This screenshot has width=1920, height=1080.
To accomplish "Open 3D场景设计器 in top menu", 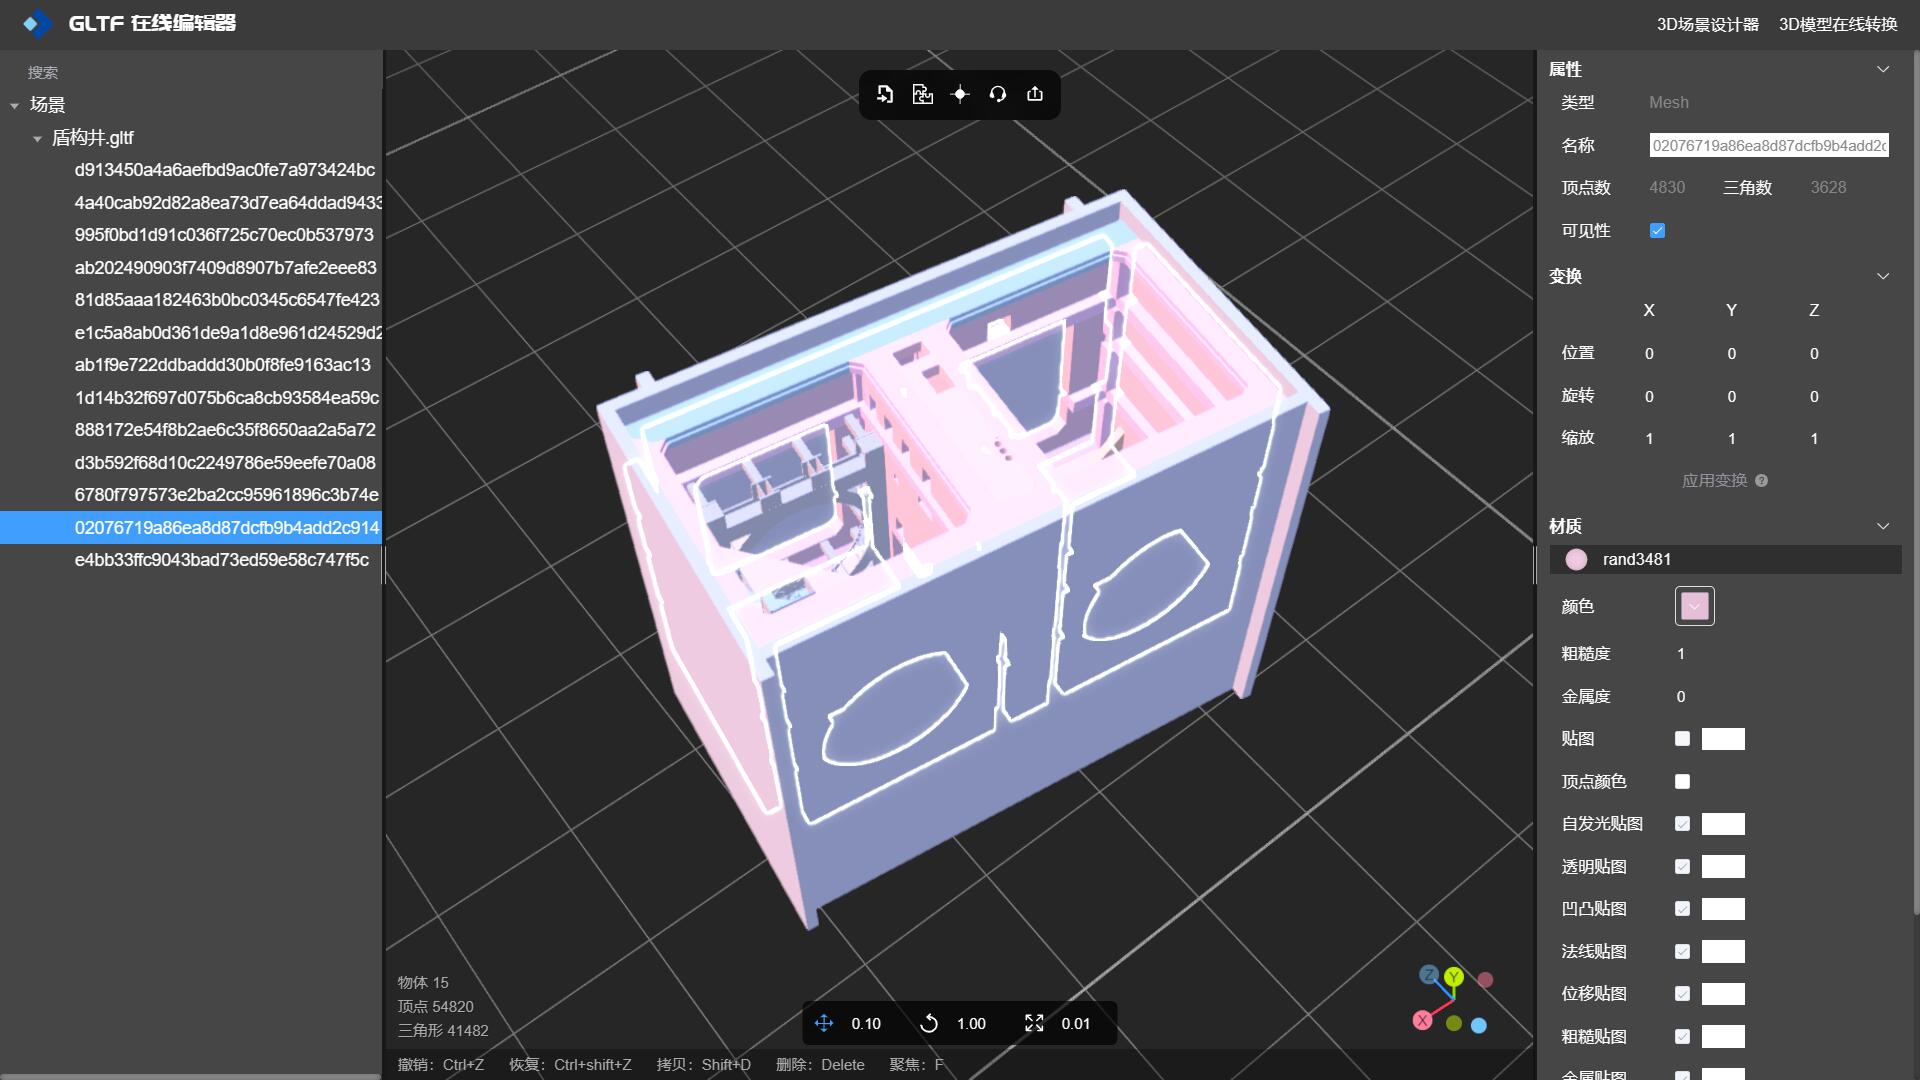I will [1707, 24].
